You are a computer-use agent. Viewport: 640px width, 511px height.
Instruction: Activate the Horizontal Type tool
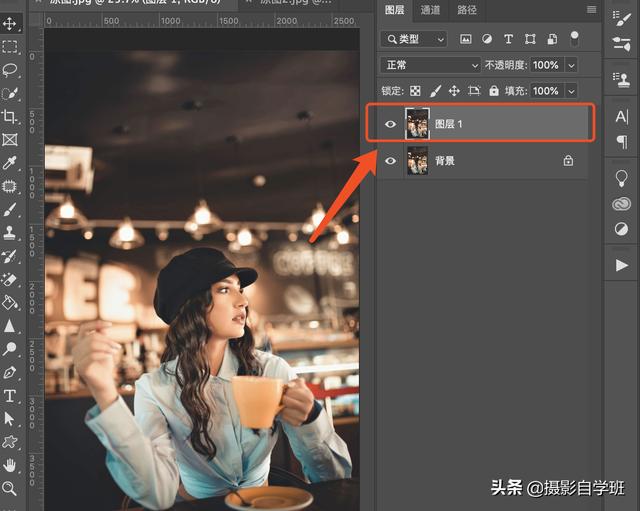tap(9, 396)
